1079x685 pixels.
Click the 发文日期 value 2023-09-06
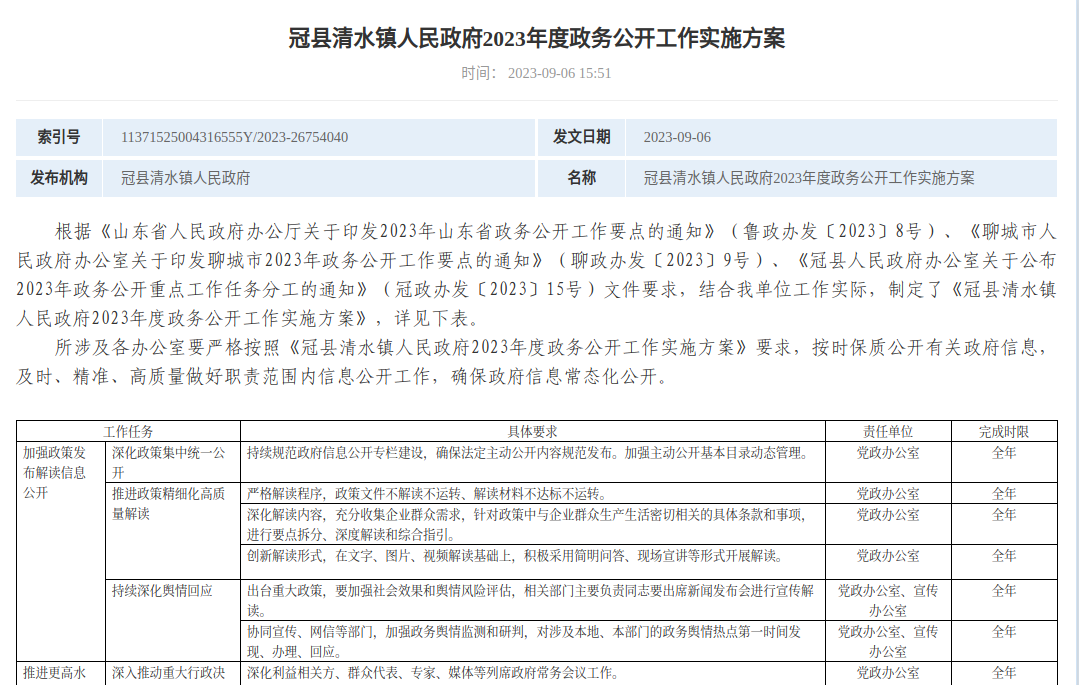point(677,137)
